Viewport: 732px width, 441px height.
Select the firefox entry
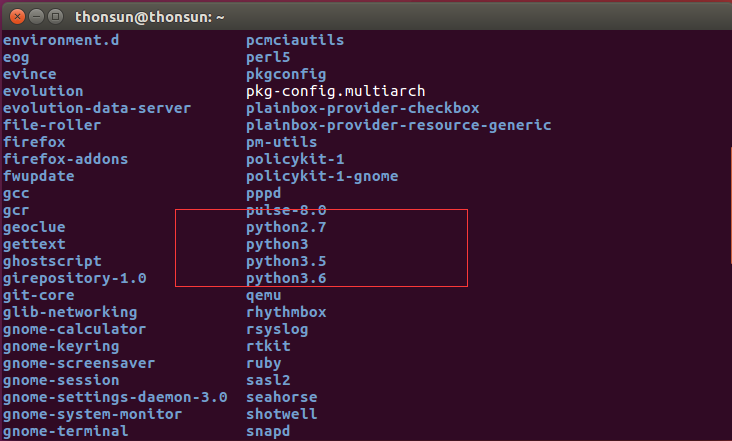point(34,142)
